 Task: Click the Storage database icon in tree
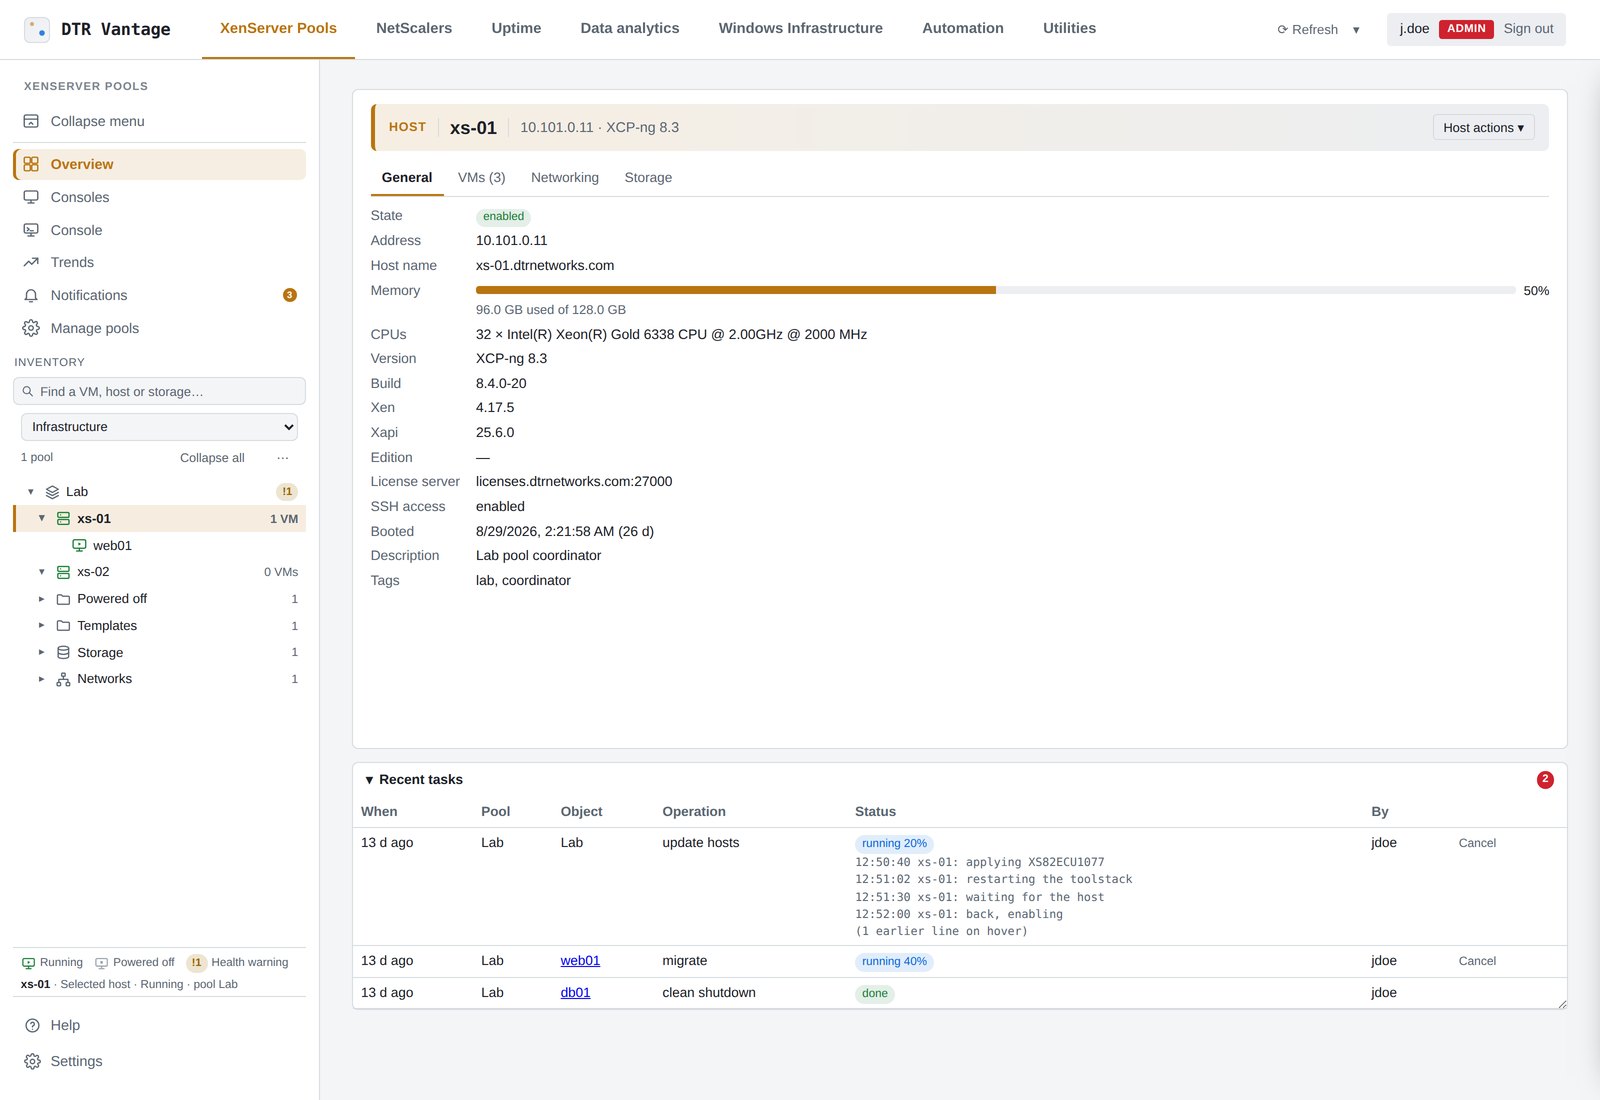tap(63, 652)
